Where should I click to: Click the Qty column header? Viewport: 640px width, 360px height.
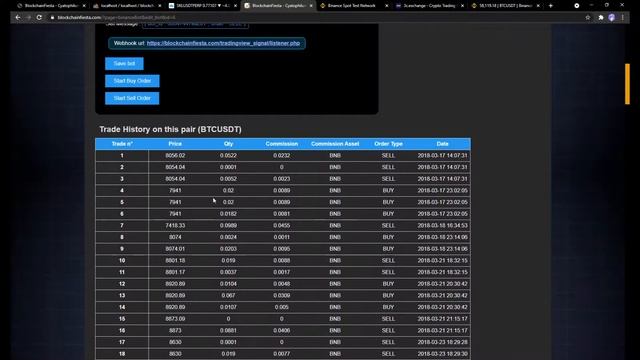[228, 144]
